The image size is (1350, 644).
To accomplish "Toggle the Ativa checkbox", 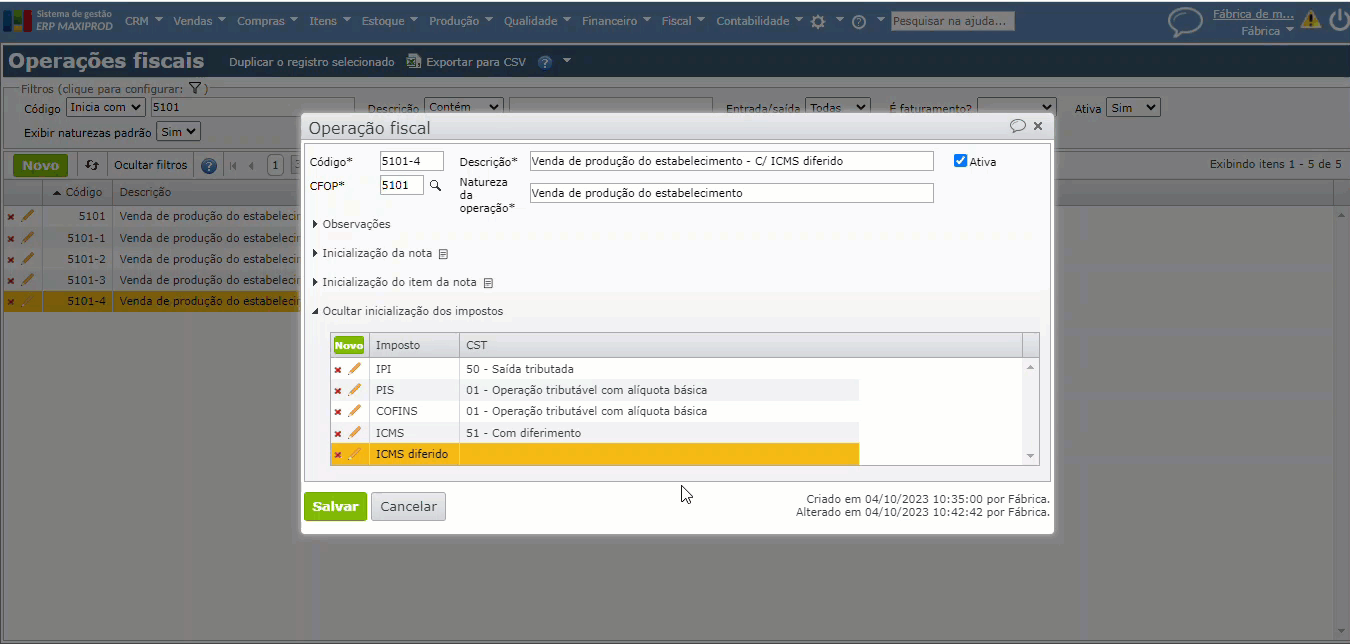I will click(x=960, y=161).
